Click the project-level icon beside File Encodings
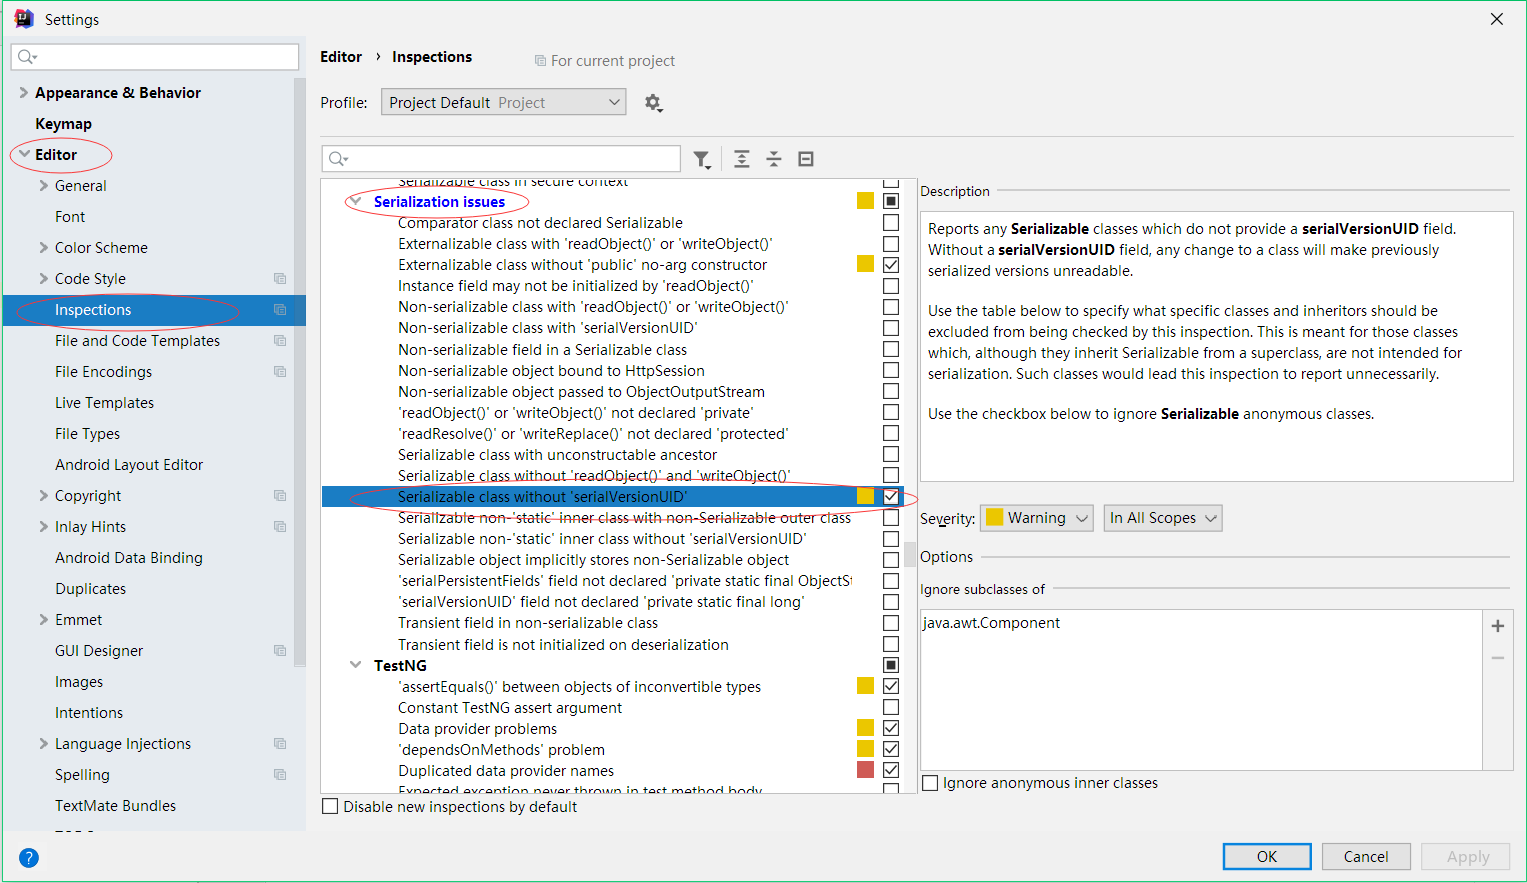This screenshot has width=1527, height=883. click(x=280, y=372)
